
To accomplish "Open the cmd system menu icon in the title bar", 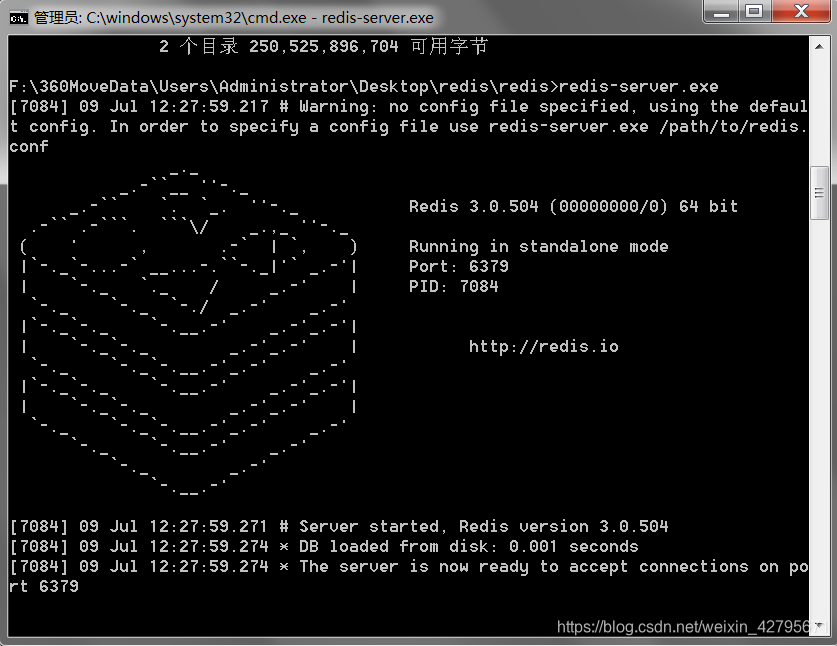I will (x=18, y=19).
